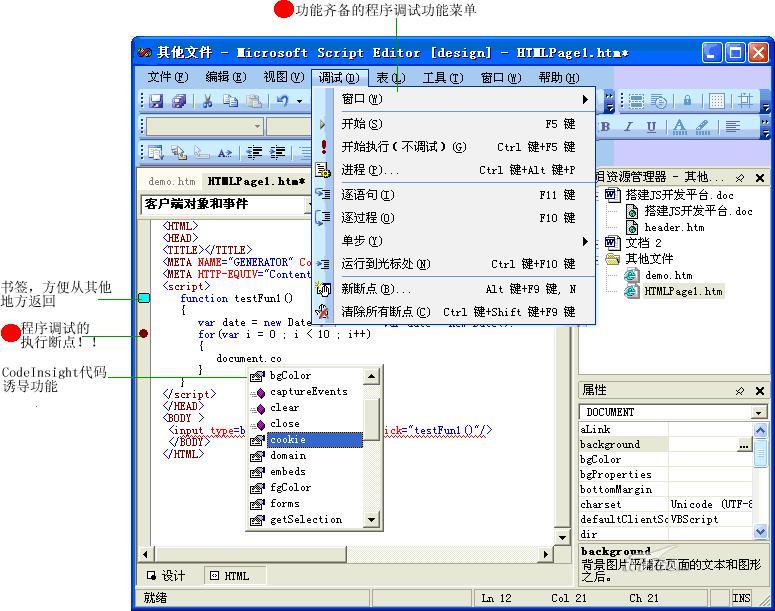The width and height of the screenshot is (775, 611).
Task: Click the Undo arrow icon
Action: tap(283, 101)
